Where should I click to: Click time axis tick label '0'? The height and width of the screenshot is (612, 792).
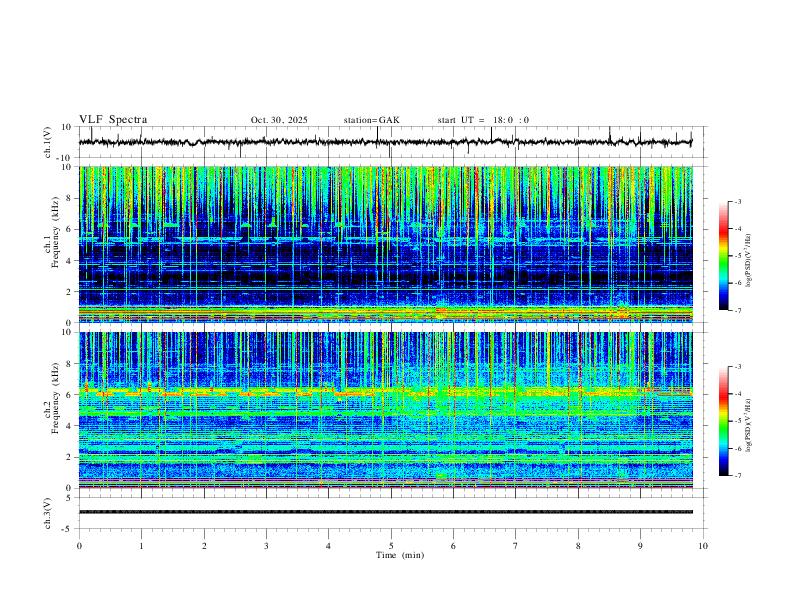[x=79, y=546]
